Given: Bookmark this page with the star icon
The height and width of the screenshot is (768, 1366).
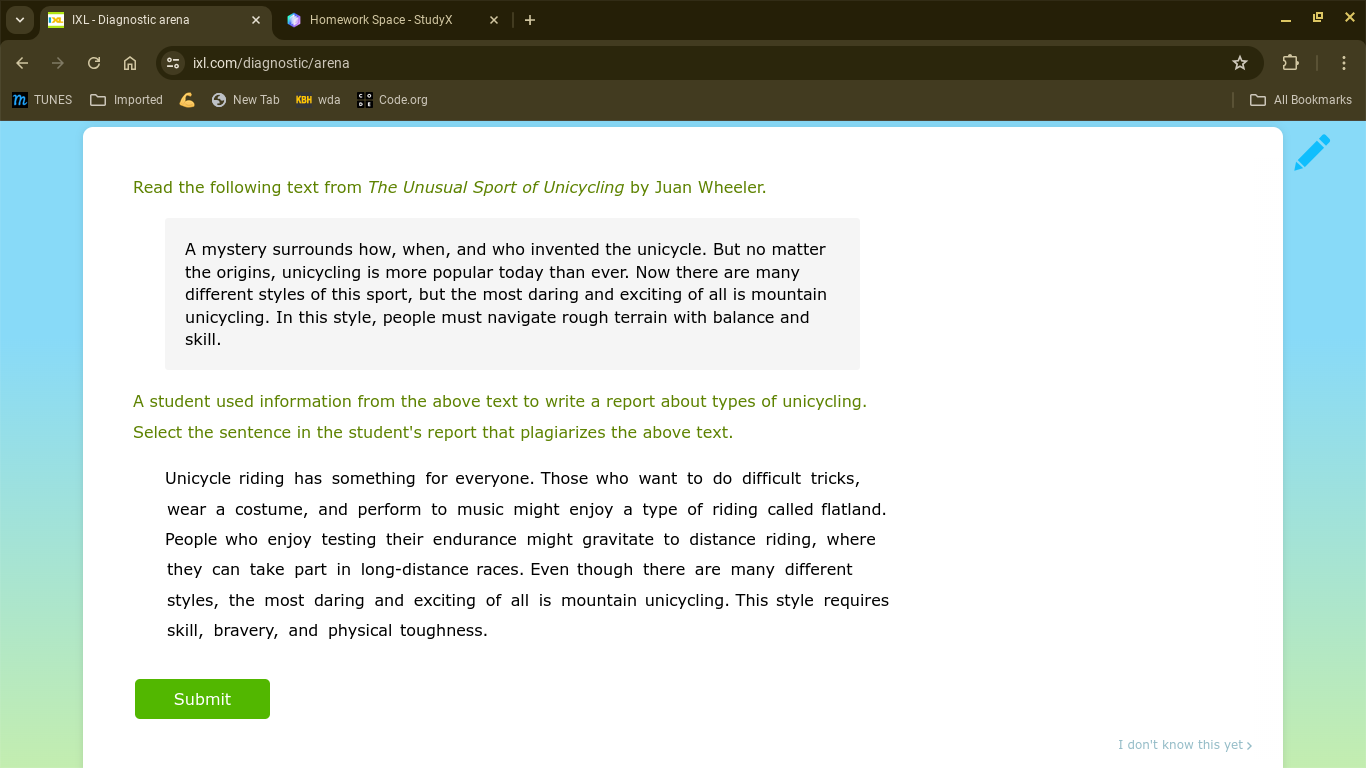Looking at the screenshot, I should [x=1240, y=63].
